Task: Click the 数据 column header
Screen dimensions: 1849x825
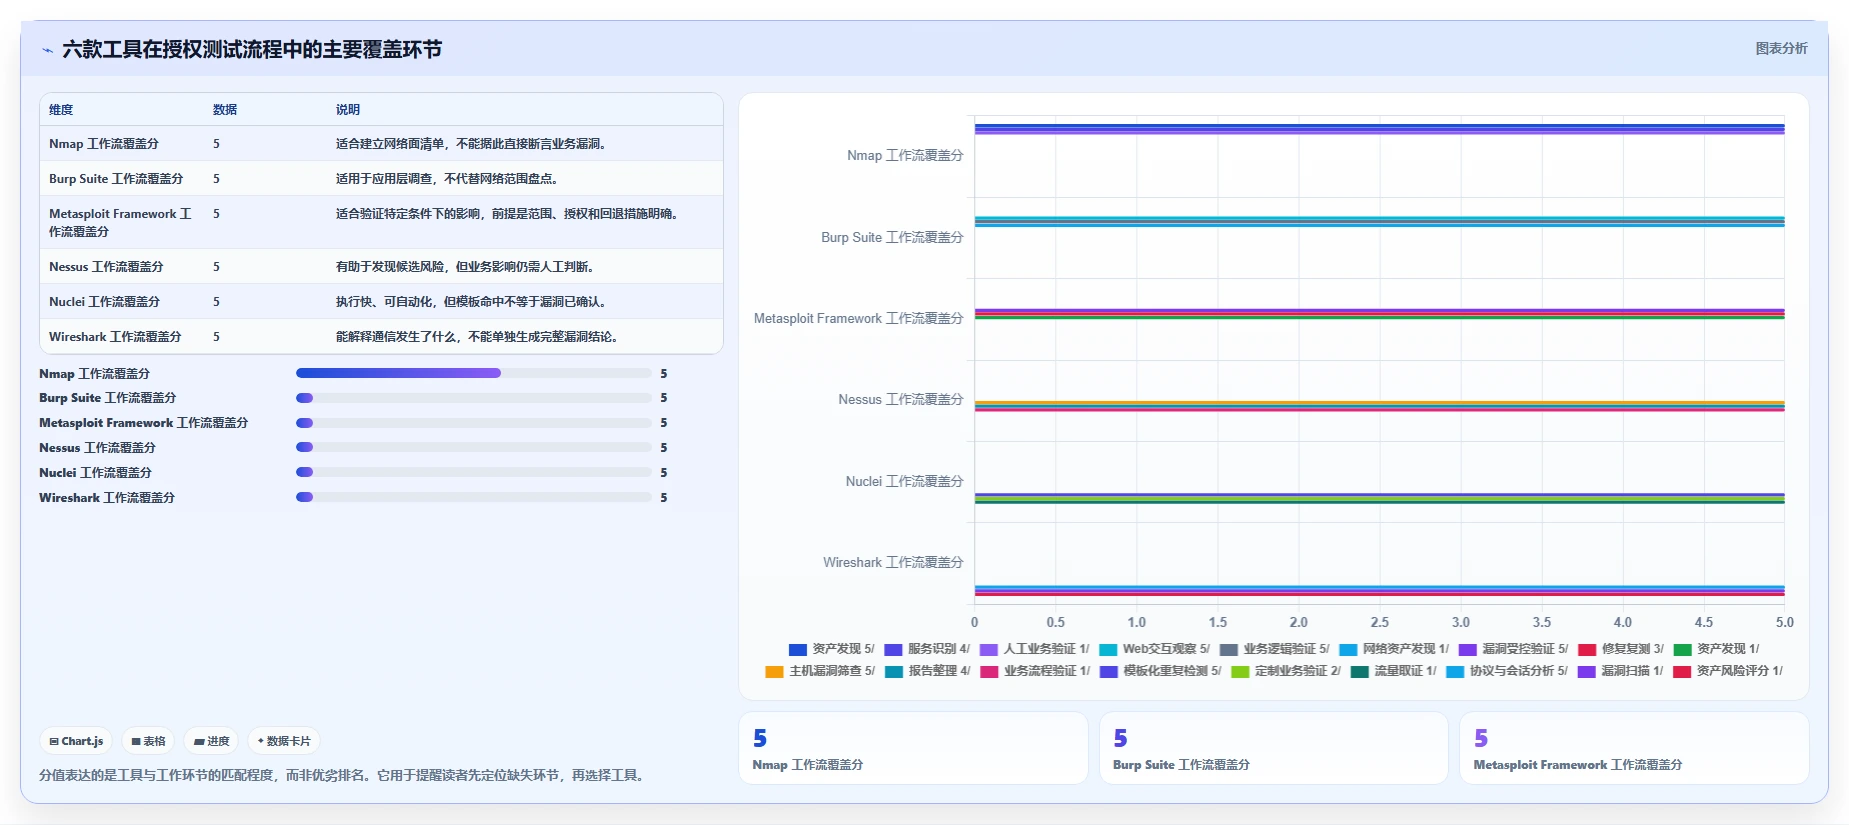Action: click(225, 110)
